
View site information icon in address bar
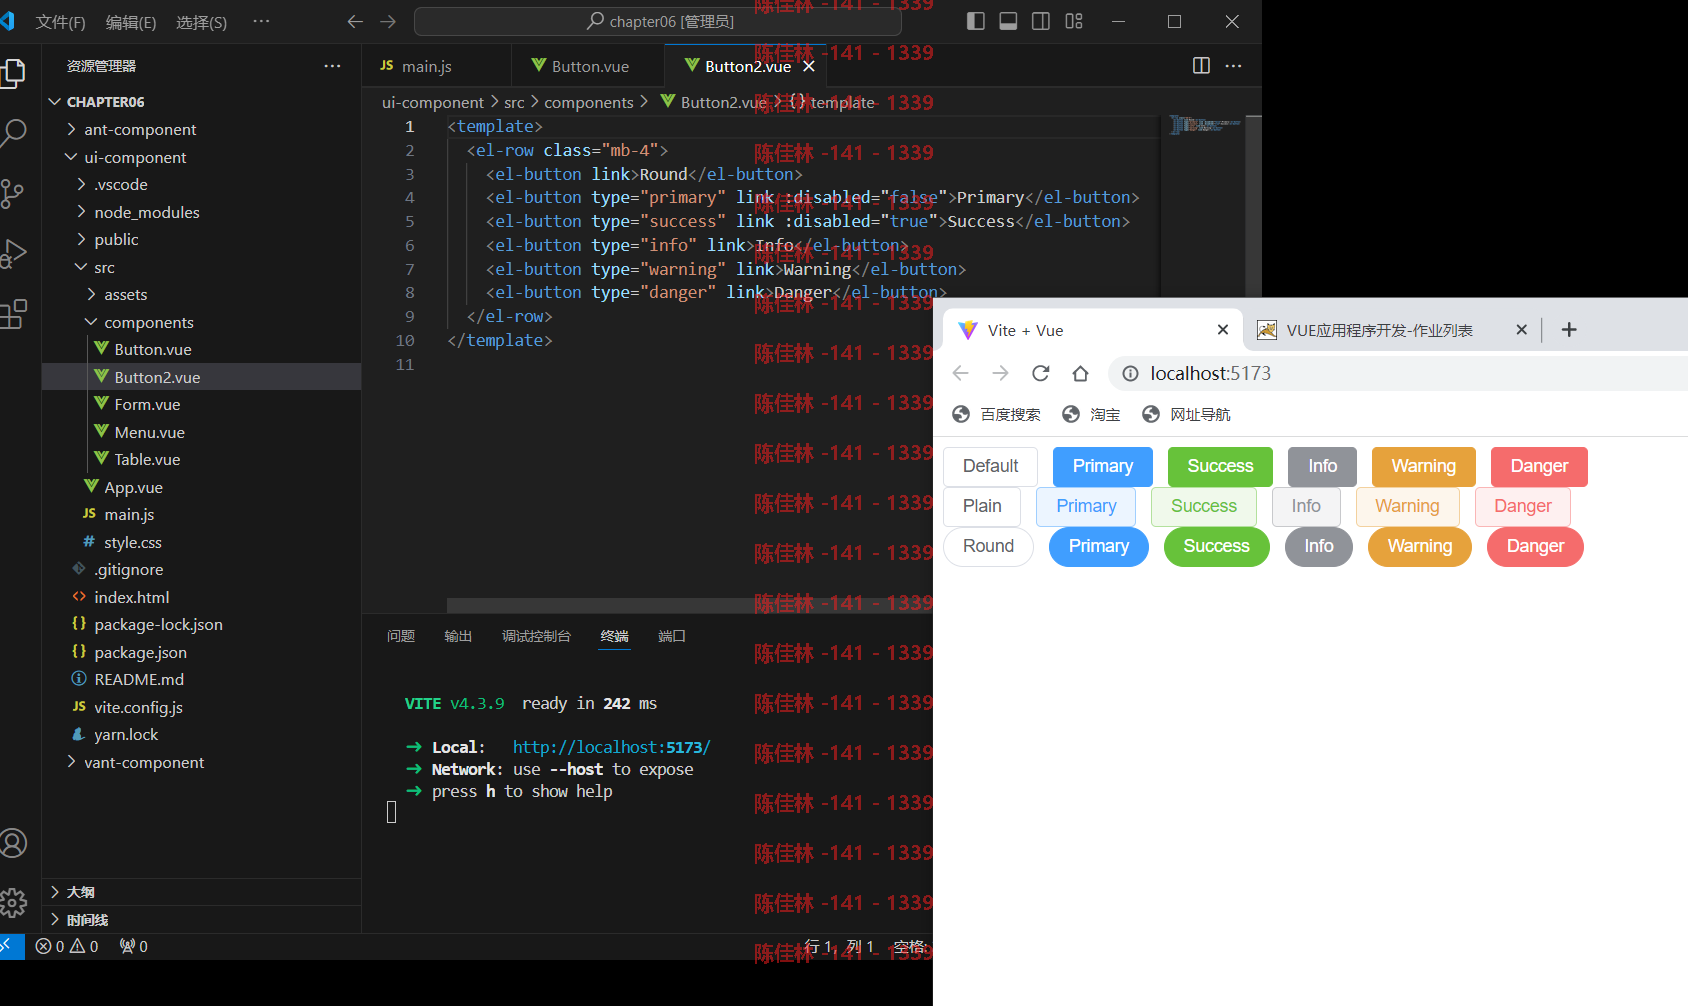click(x=1130, y=373)
